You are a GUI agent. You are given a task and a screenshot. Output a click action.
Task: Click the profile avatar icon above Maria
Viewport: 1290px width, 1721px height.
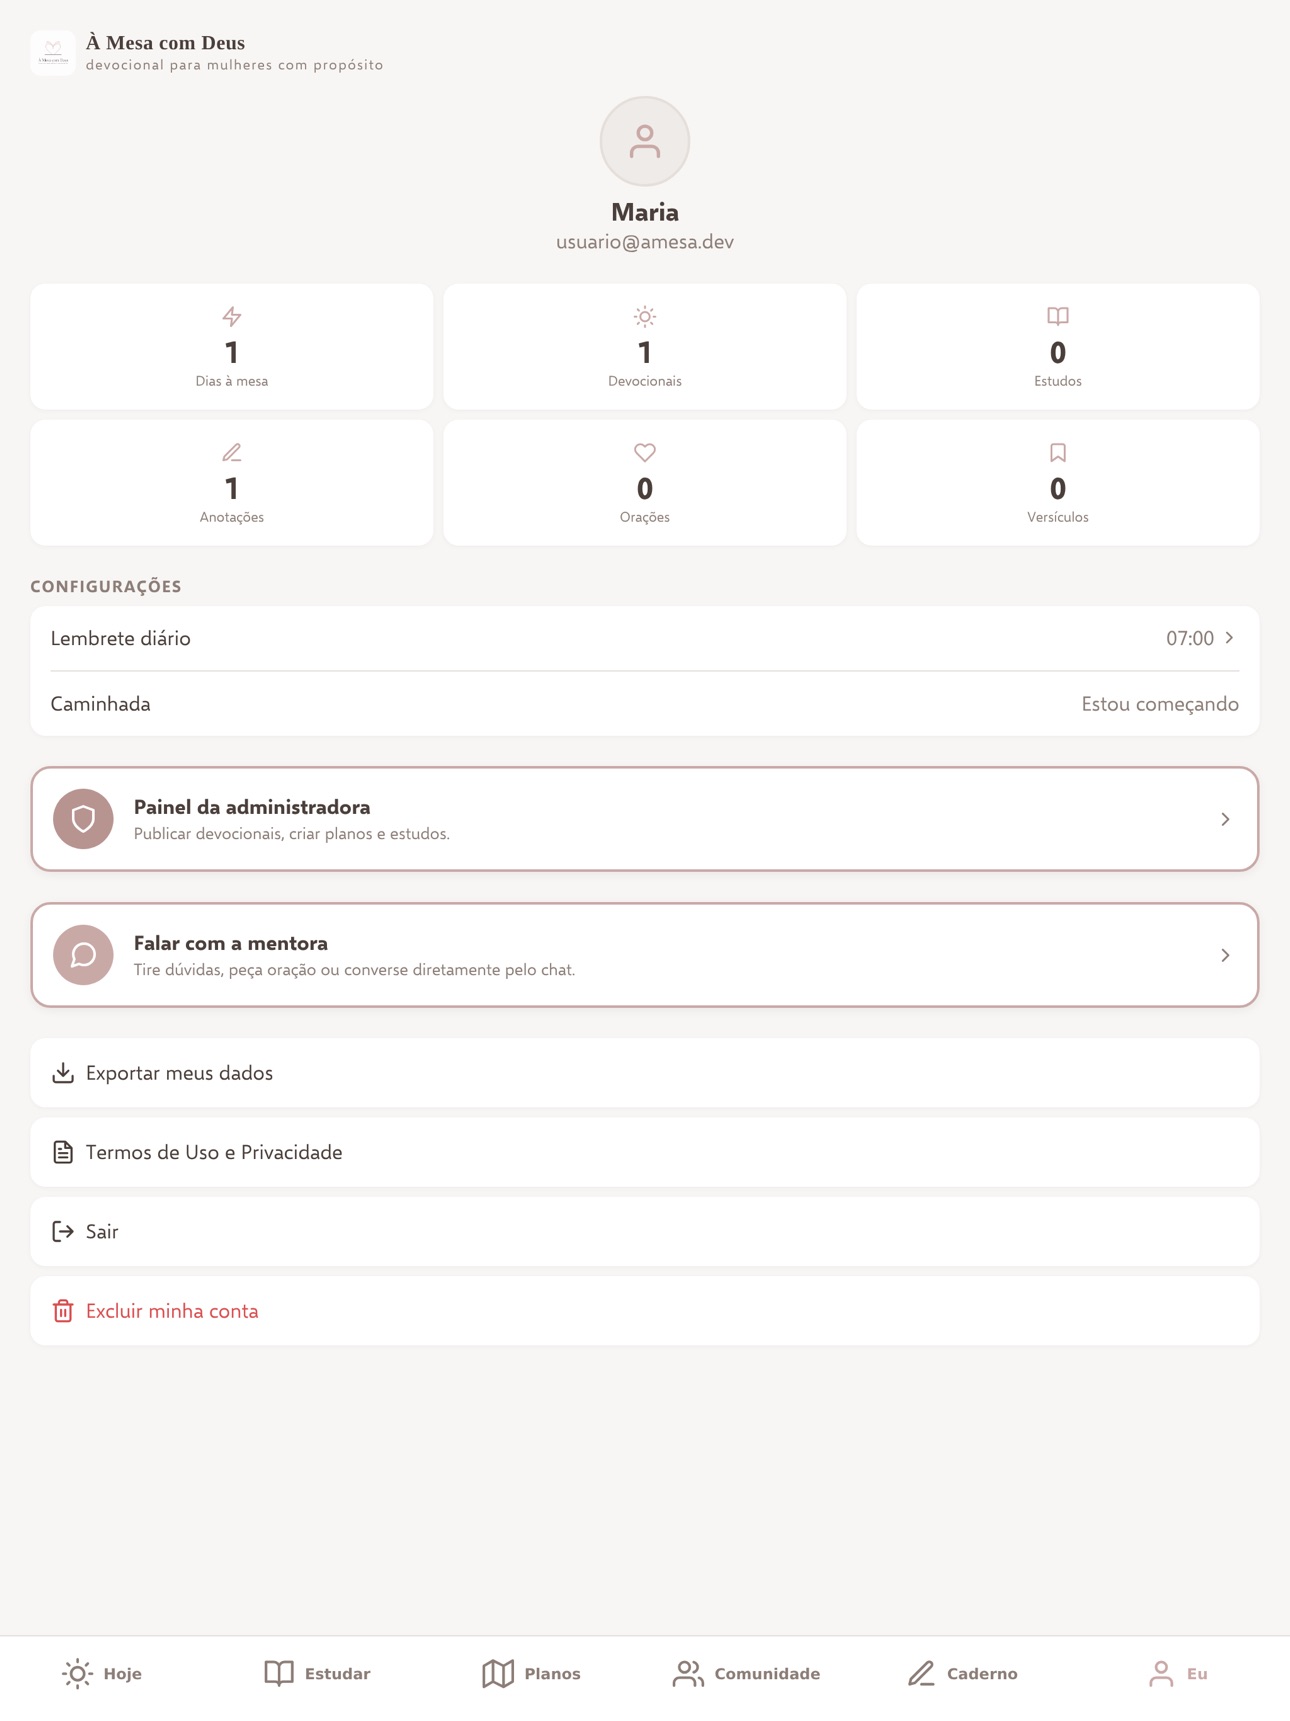pos(644,141)
